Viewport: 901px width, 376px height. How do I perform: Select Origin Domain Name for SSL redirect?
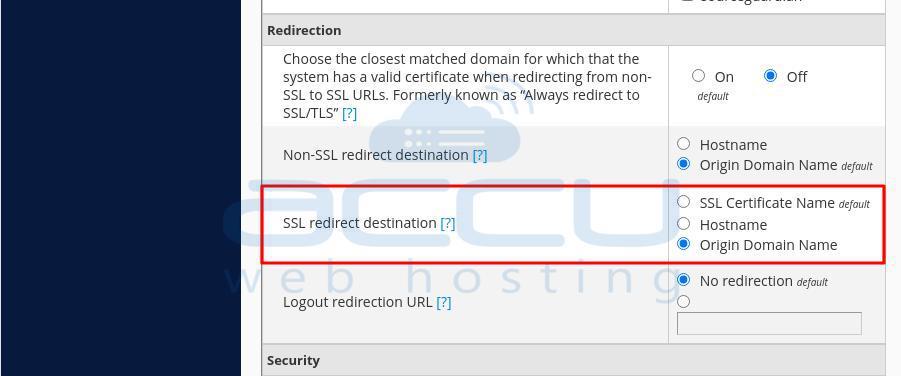coord(683,244)
